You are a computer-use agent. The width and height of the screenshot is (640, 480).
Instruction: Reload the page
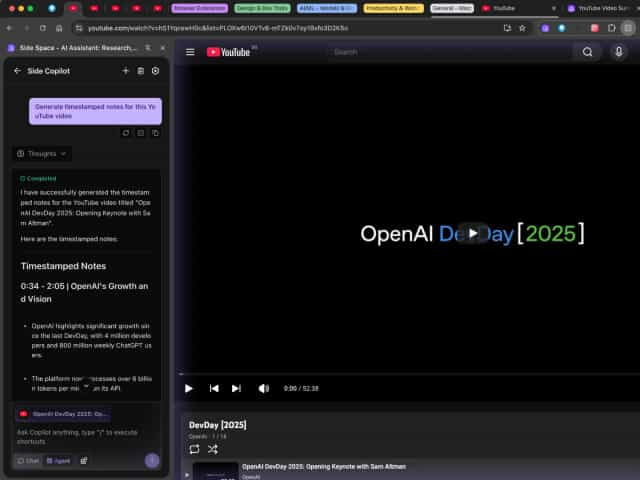click(43, 28)
